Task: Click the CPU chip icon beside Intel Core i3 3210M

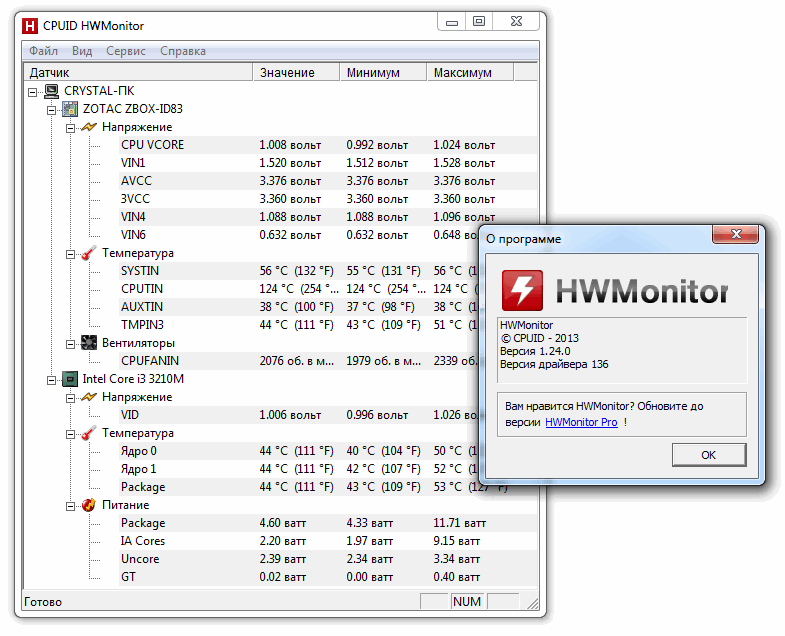Action: [x=70, y=379]
